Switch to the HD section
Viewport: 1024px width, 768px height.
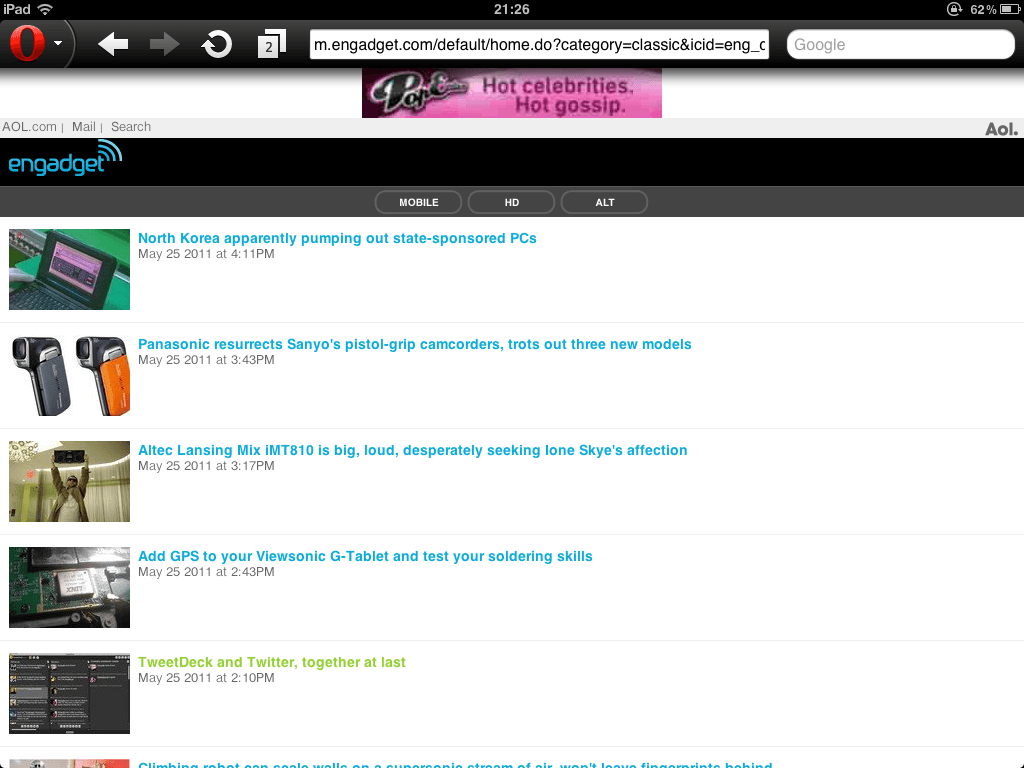511,202
